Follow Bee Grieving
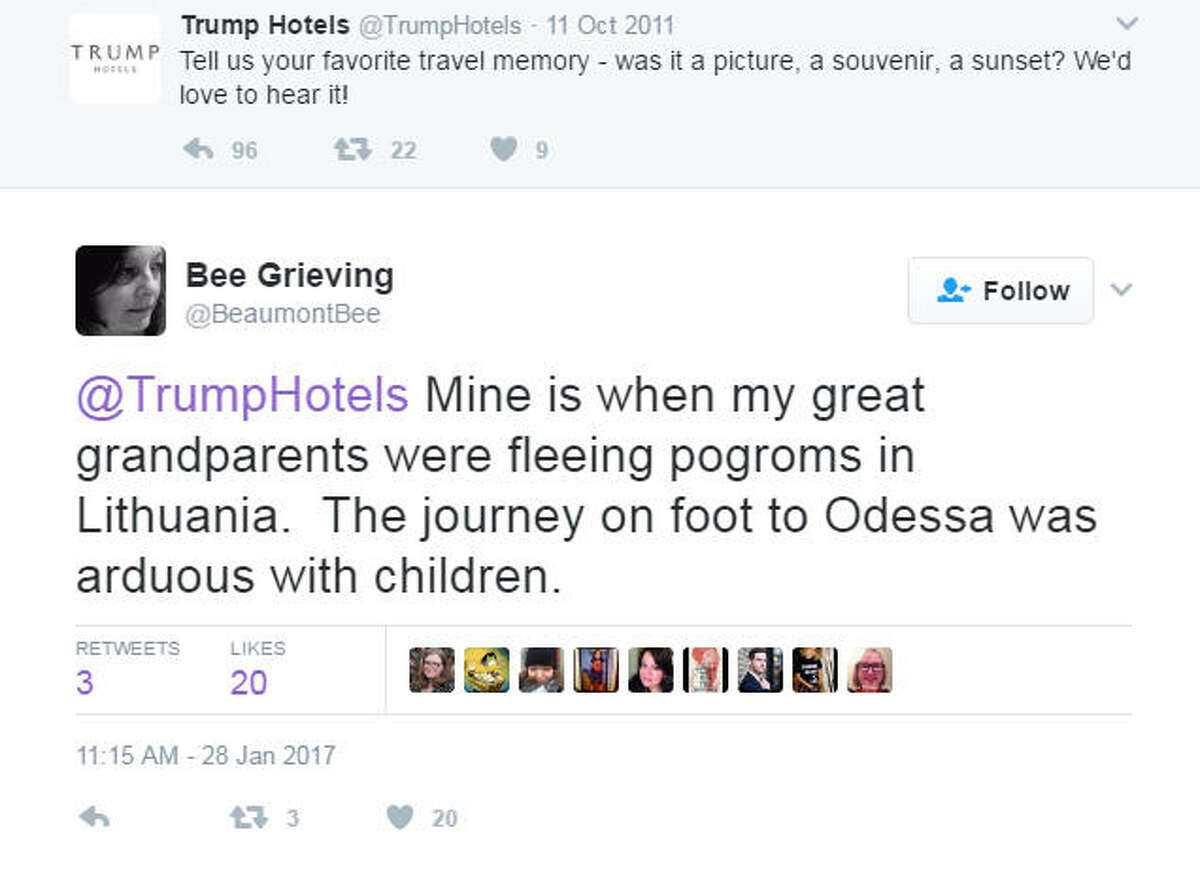 1001,291
